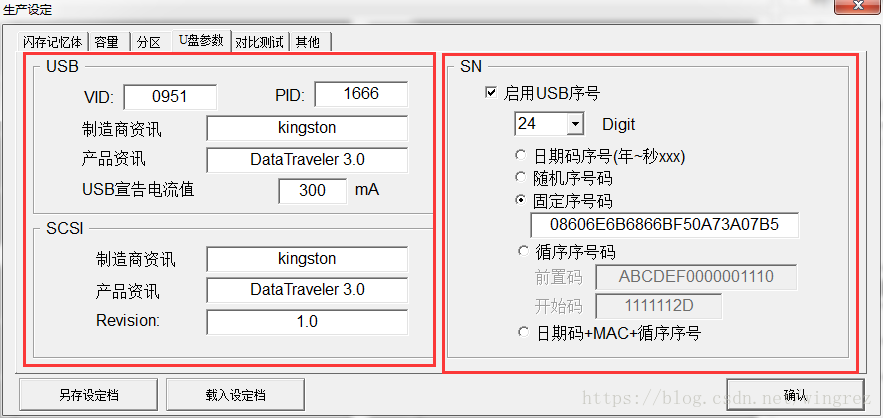Viewport: 883px width, 418px height.
Task: Click the VID input field
Action: (170, 97)
